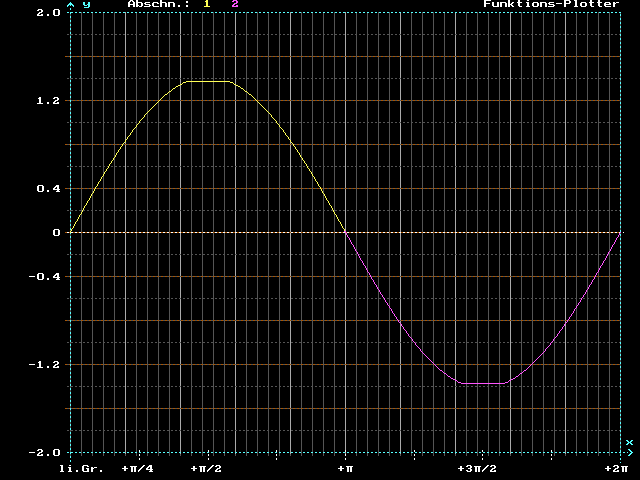
Task: Click the +3π/2 x-axis label
Action: click(477, 469)
